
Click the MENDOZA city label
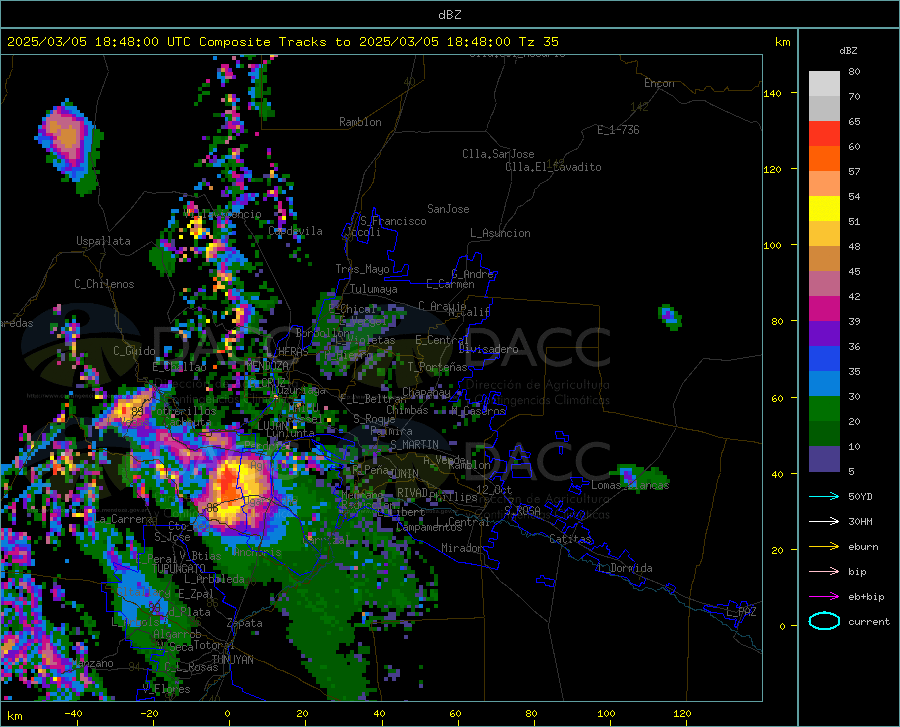pos(267,365)
